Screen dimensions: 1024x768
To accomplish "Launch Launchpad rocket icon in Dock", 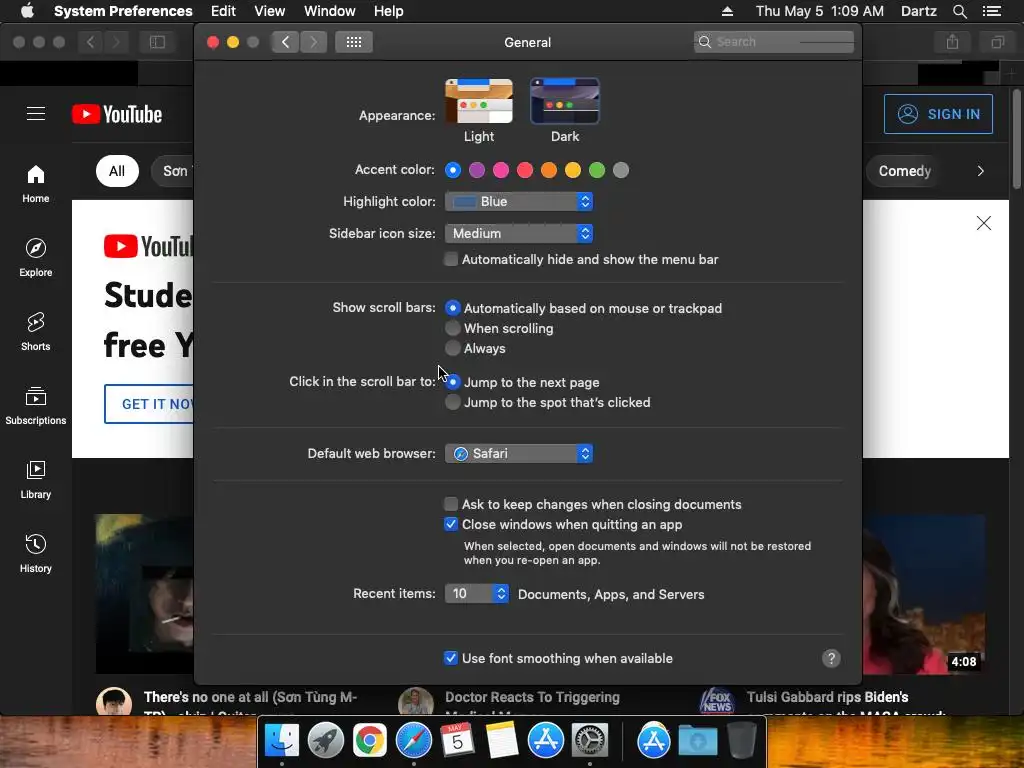I will tap(325, 740).
